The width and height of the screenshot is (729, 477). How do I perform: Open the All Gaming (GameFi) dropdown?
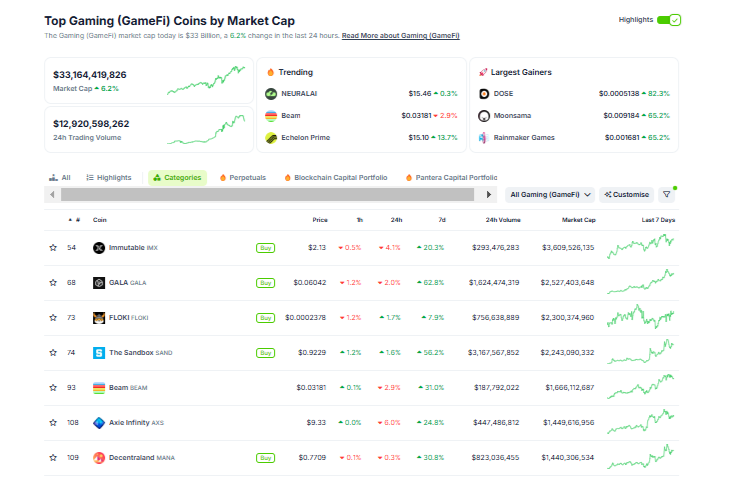click(x=550, y=195)
